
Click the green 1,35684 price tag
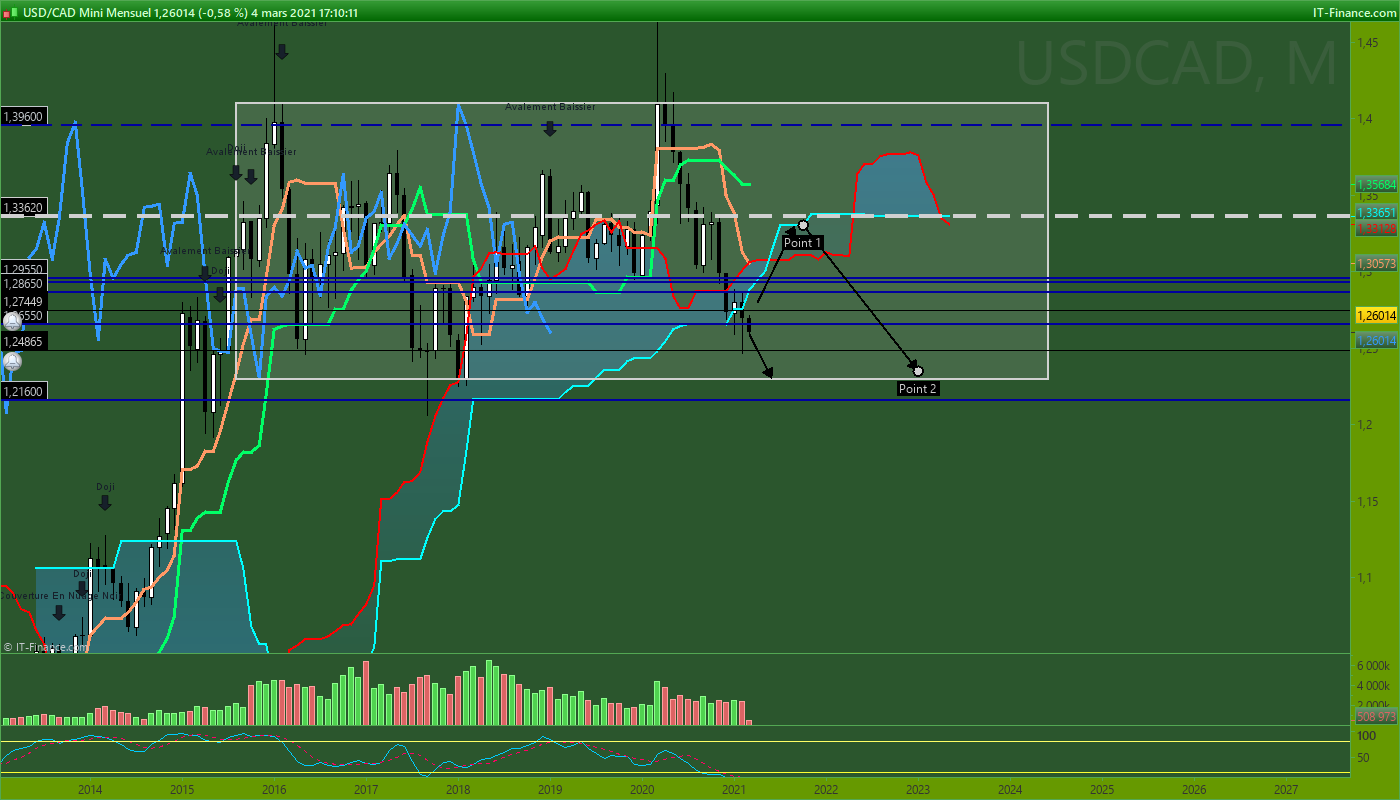pos(1375,185)
